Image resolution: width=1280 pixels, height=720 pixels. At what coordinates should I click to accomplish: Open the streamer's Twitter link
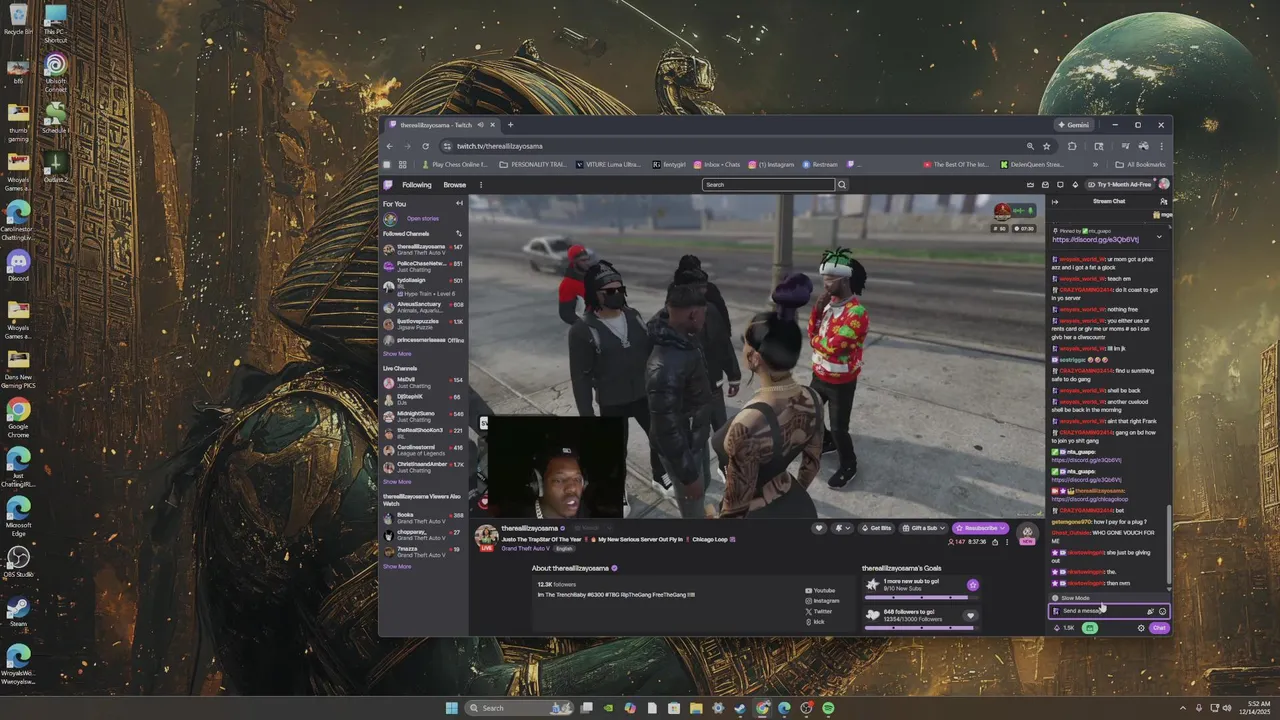tap(818, 611)
